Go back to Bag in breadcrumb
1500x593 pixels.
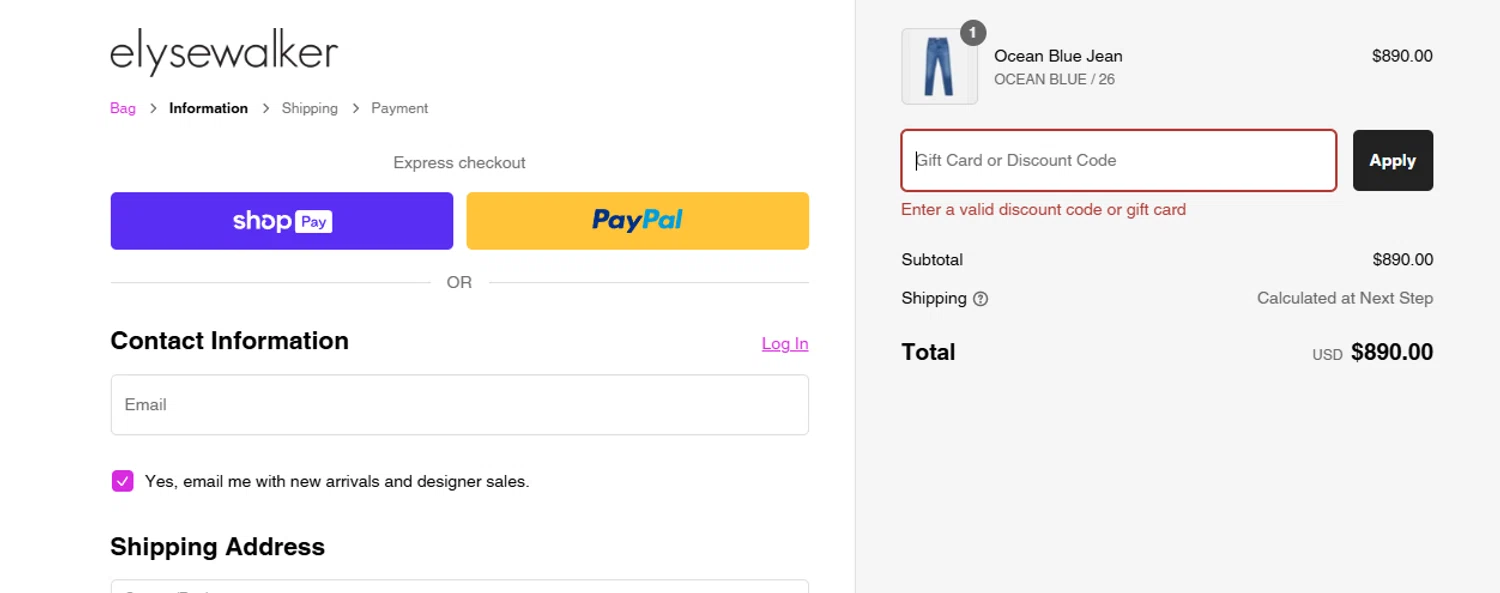(123, 108)
